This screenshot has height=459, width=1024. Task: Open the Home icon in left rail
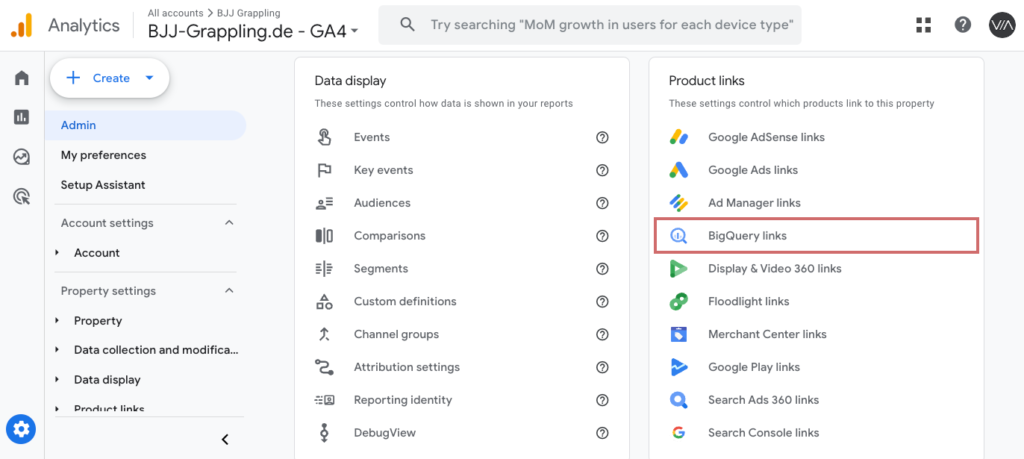pyautogui.click(x=21, y=78)
